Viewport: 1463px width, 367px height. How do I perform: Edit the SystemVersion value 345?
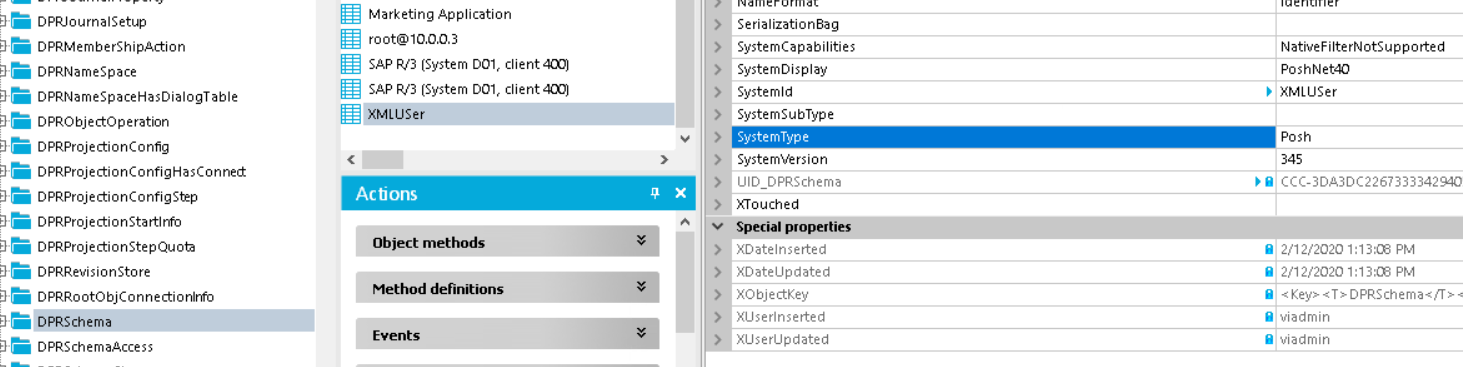(x=1370, y=159)
